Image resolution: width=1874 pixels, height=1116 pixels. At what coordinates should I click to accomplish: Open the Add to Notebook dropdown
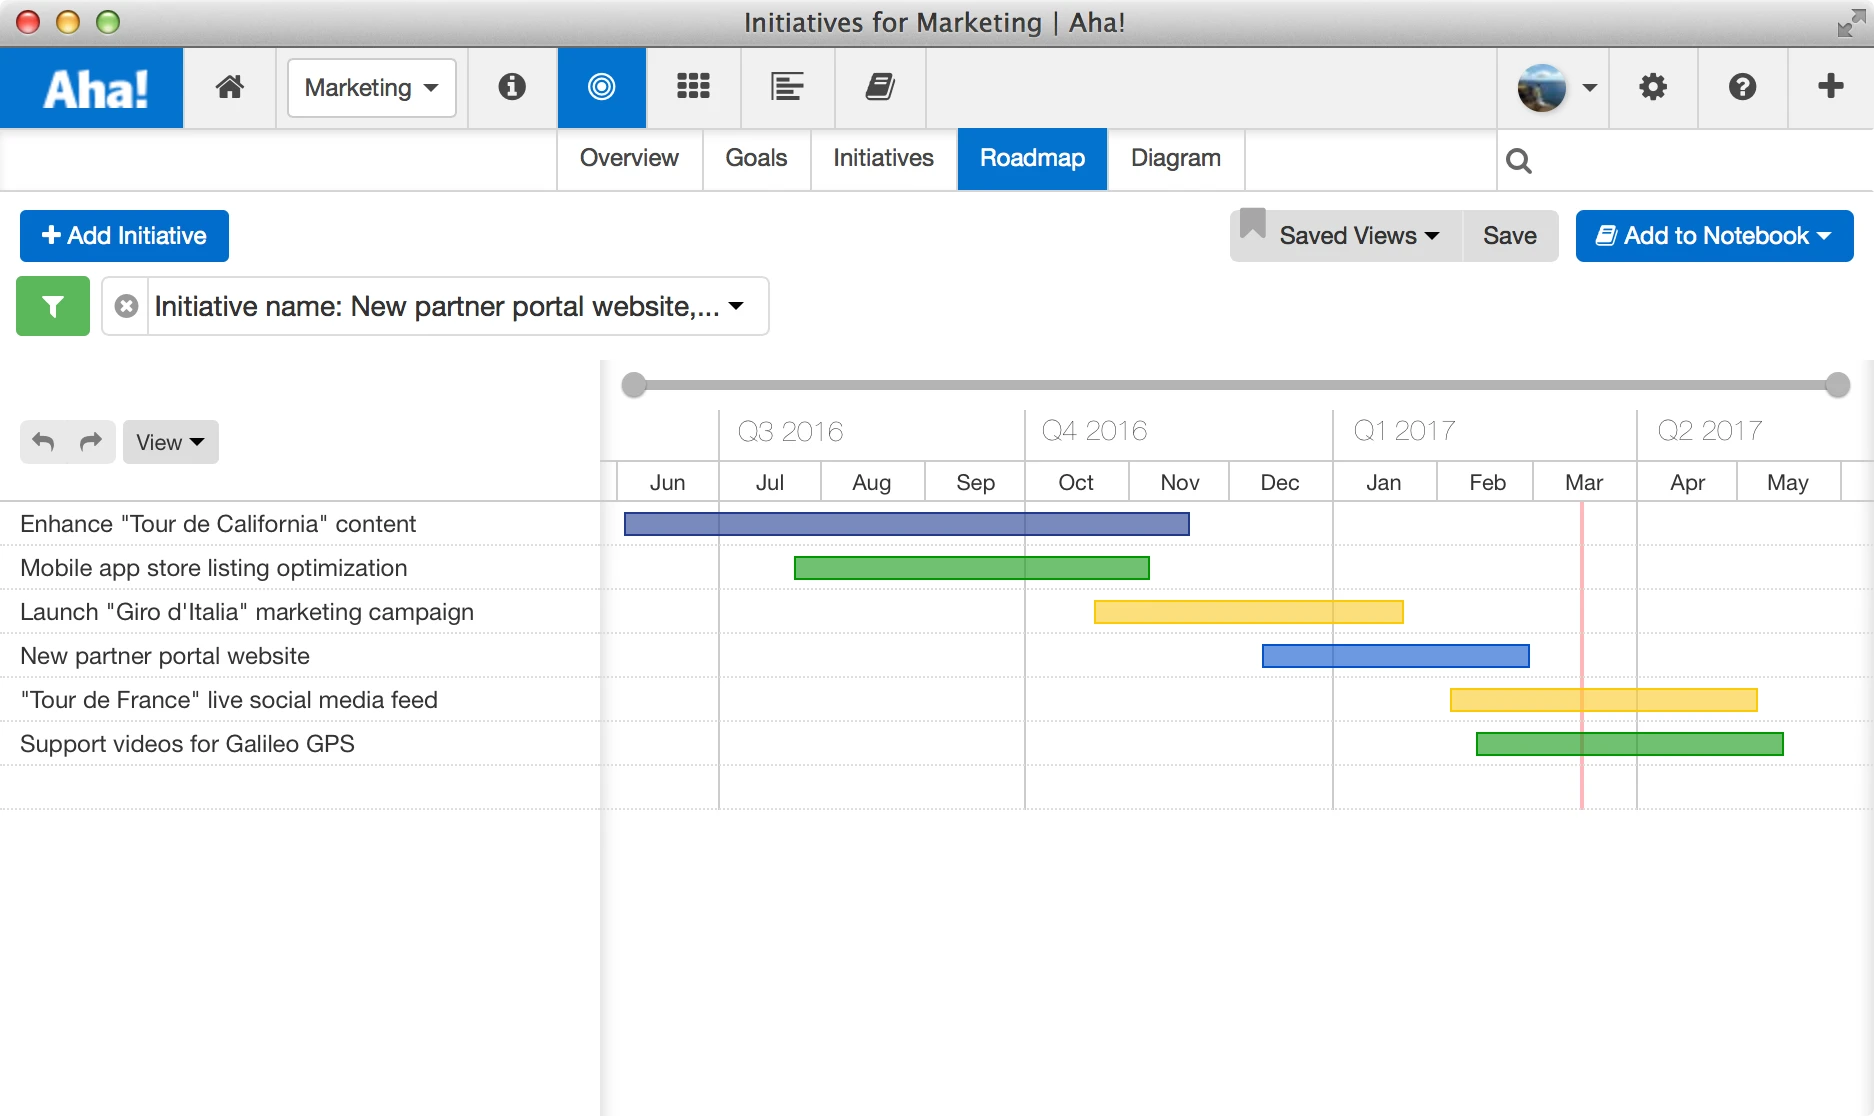coord(1714,236)
